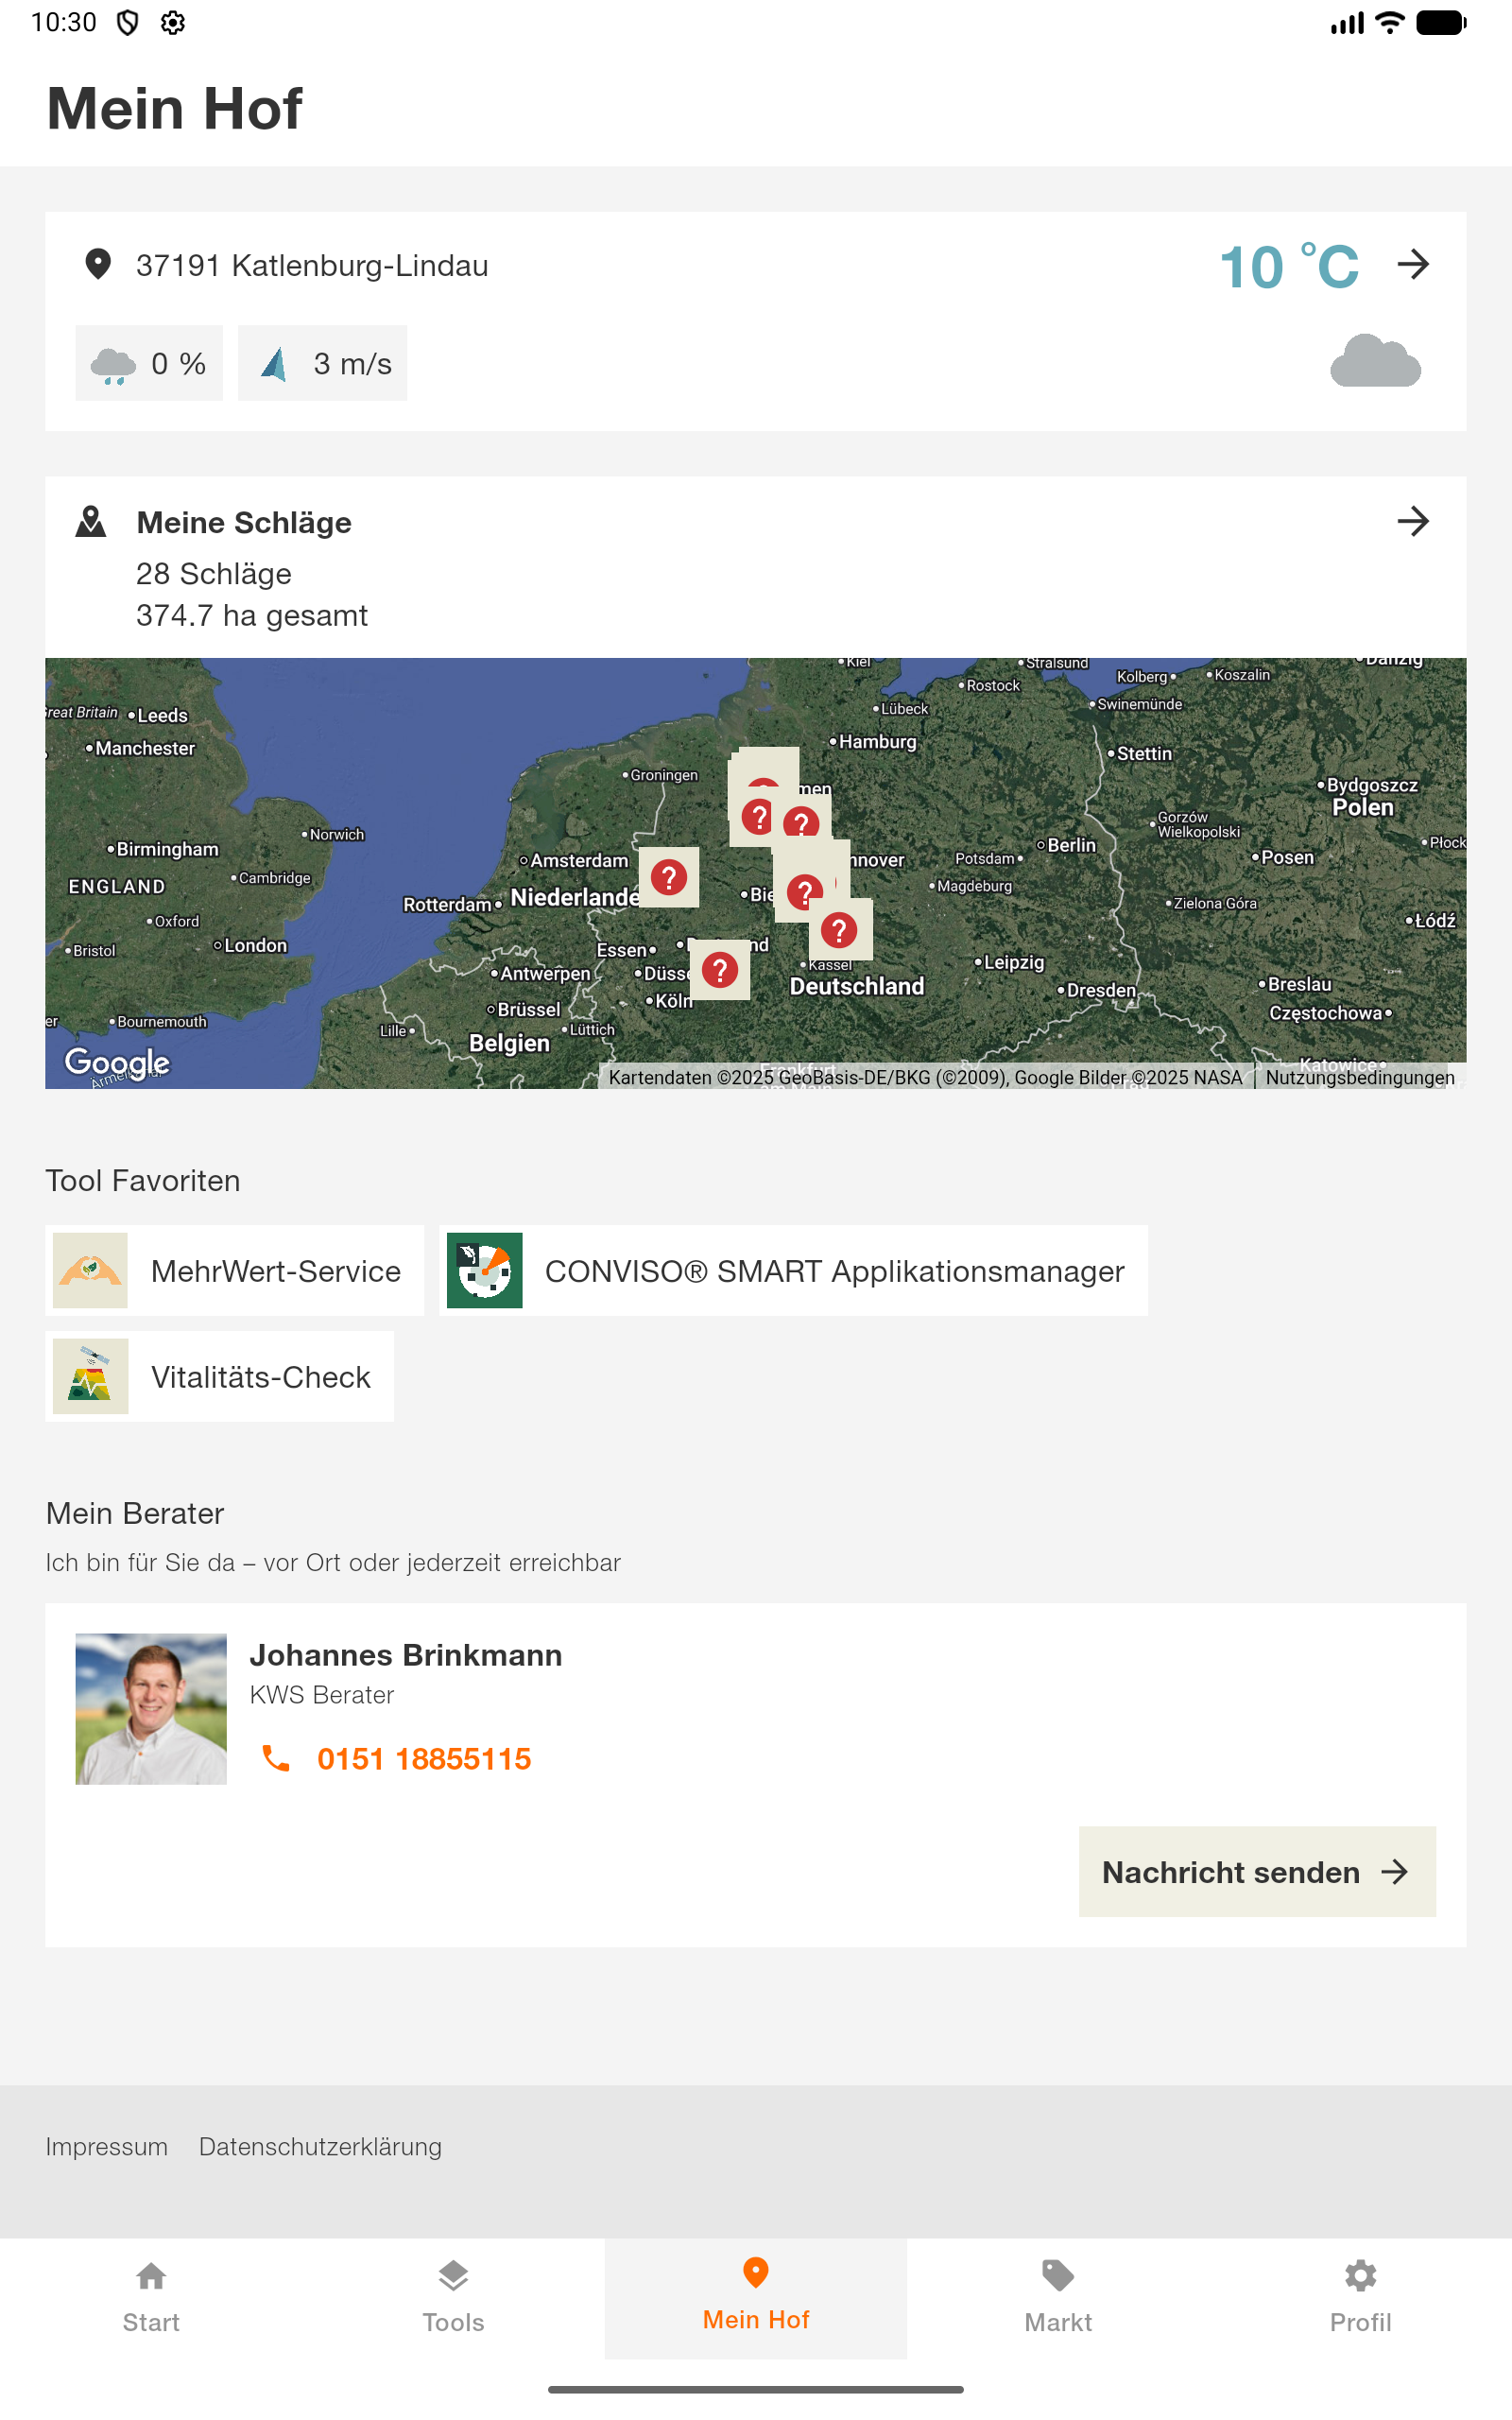Go to the Start tab
The height and width of the screenshot is (2420, 1512).
pos(151,2298)
